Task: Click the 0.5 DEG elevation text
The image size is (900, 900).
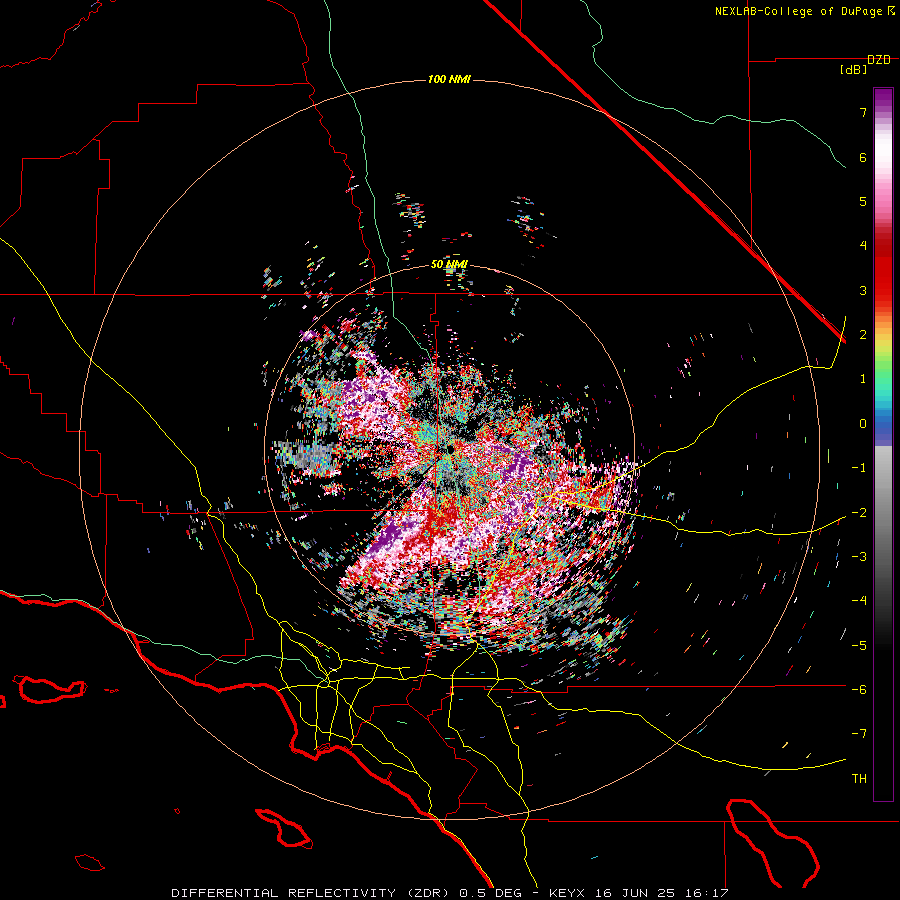Action: (x=490, y=893)
